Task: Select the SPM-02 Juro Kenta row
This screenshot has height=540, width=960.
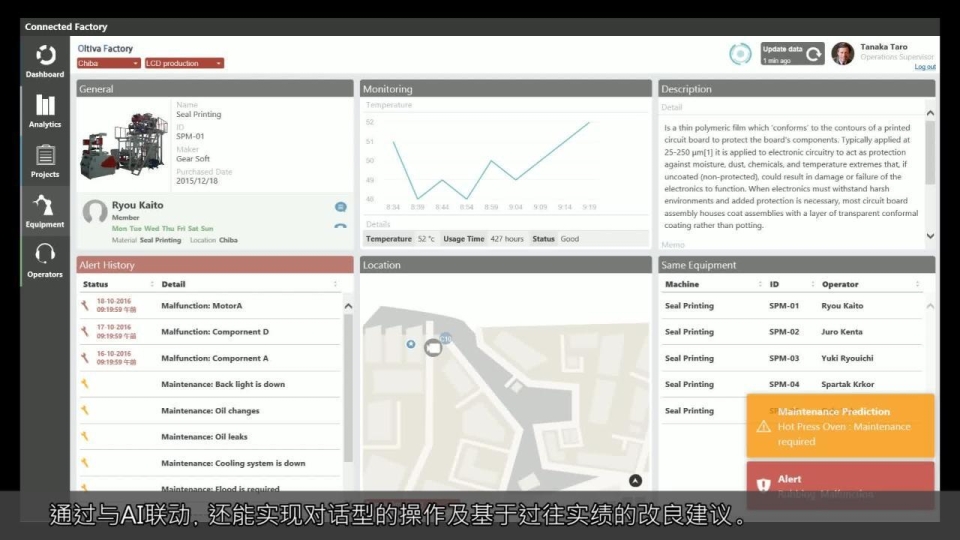Action: (792, 332)
